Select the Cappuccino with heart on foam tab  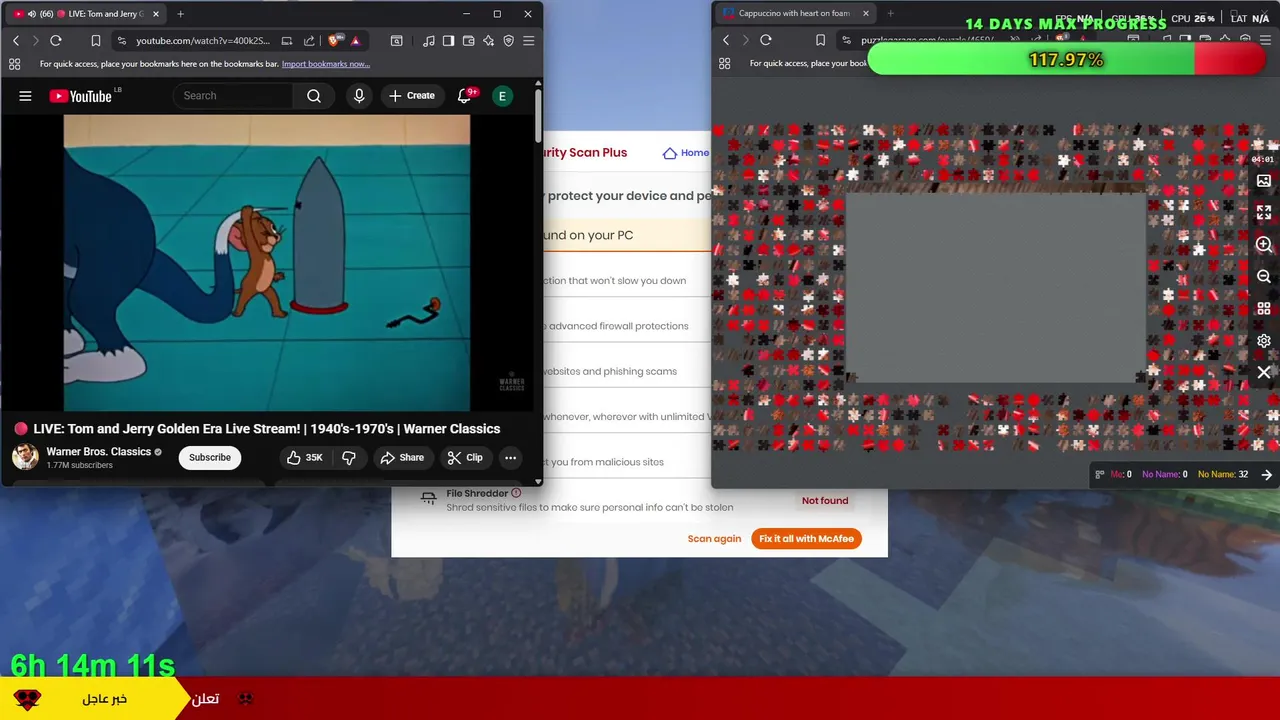click(796, 13)
